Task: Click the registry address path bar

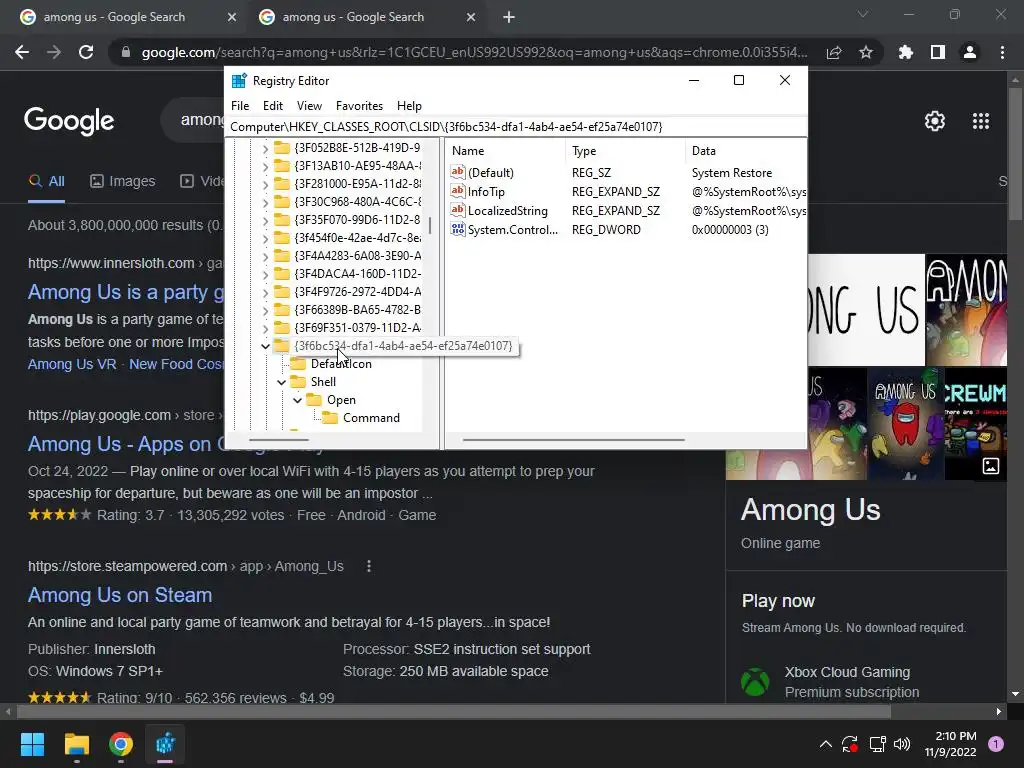Action: (516, 127)
